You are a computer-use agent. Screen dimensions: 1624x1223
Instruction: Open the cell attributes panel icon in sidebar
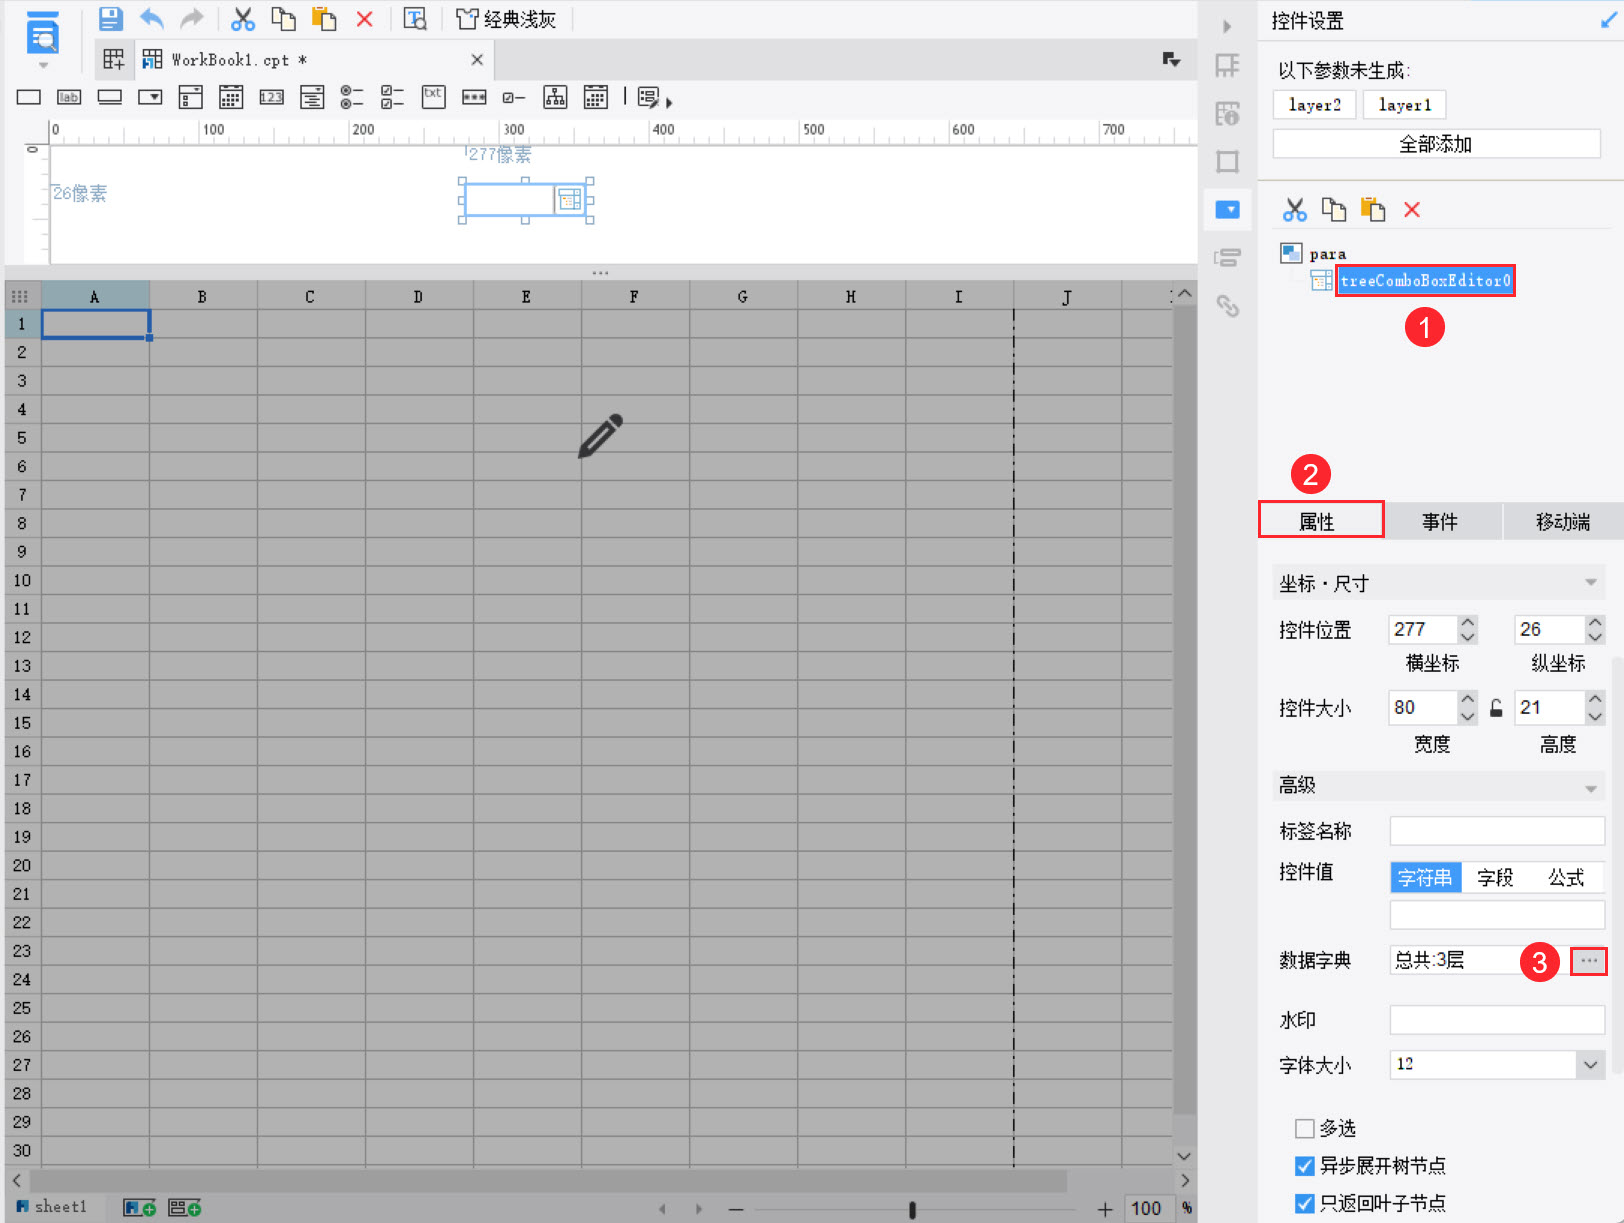point(1227,113)
